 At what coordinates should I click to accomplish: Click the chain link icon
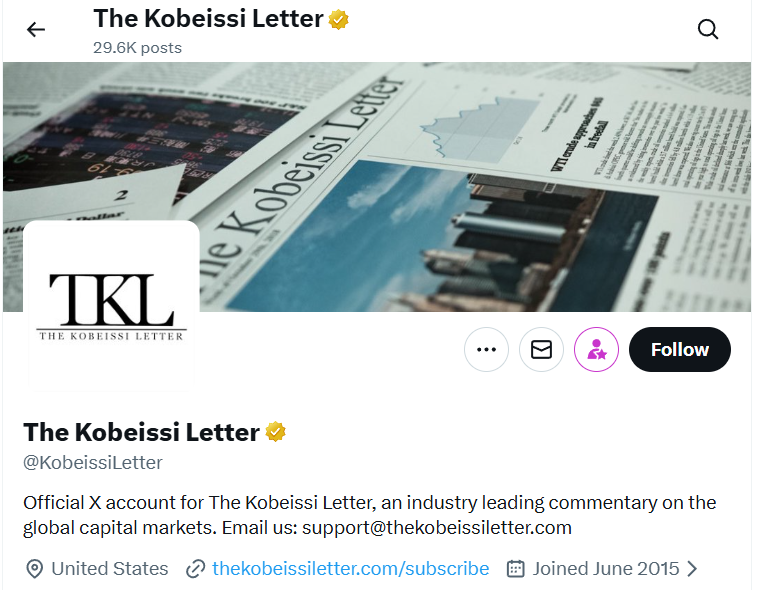click(196, 569)
